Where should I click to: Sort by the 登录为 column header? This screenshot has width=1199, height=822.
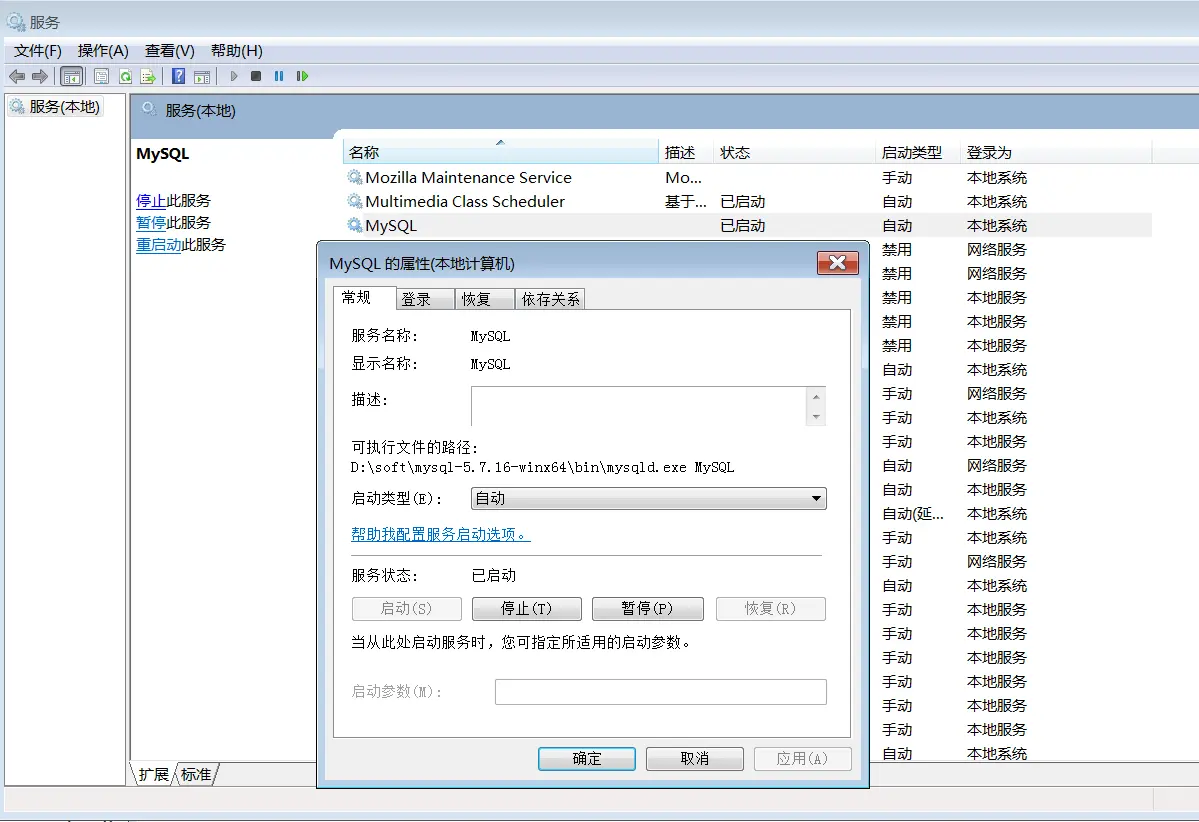[x=1055, y=152]
